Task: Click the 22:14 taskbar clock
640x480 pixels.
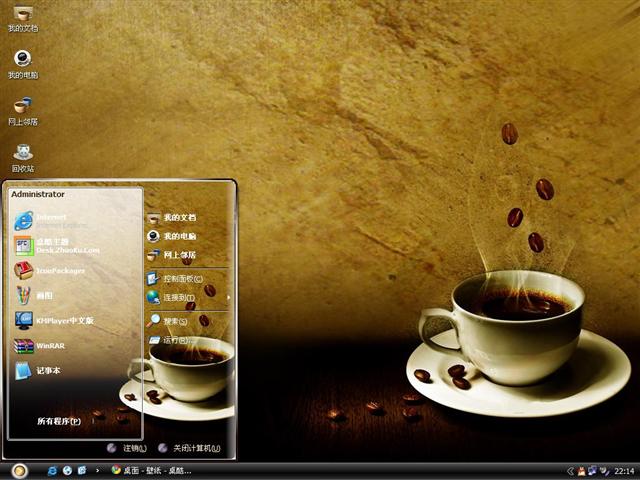Action: [624, 471]
